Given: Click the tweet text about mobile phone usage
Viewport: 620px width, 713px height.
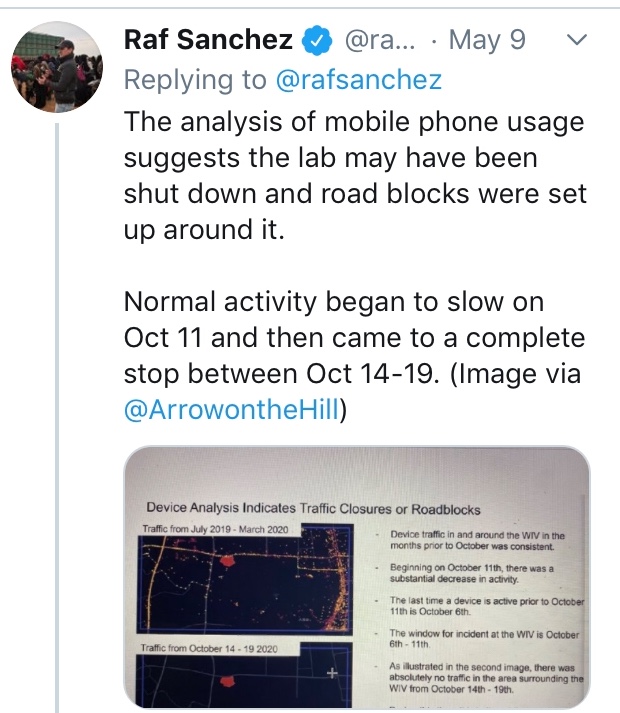Looking at the screenshot, I should [x=355, y=176].
